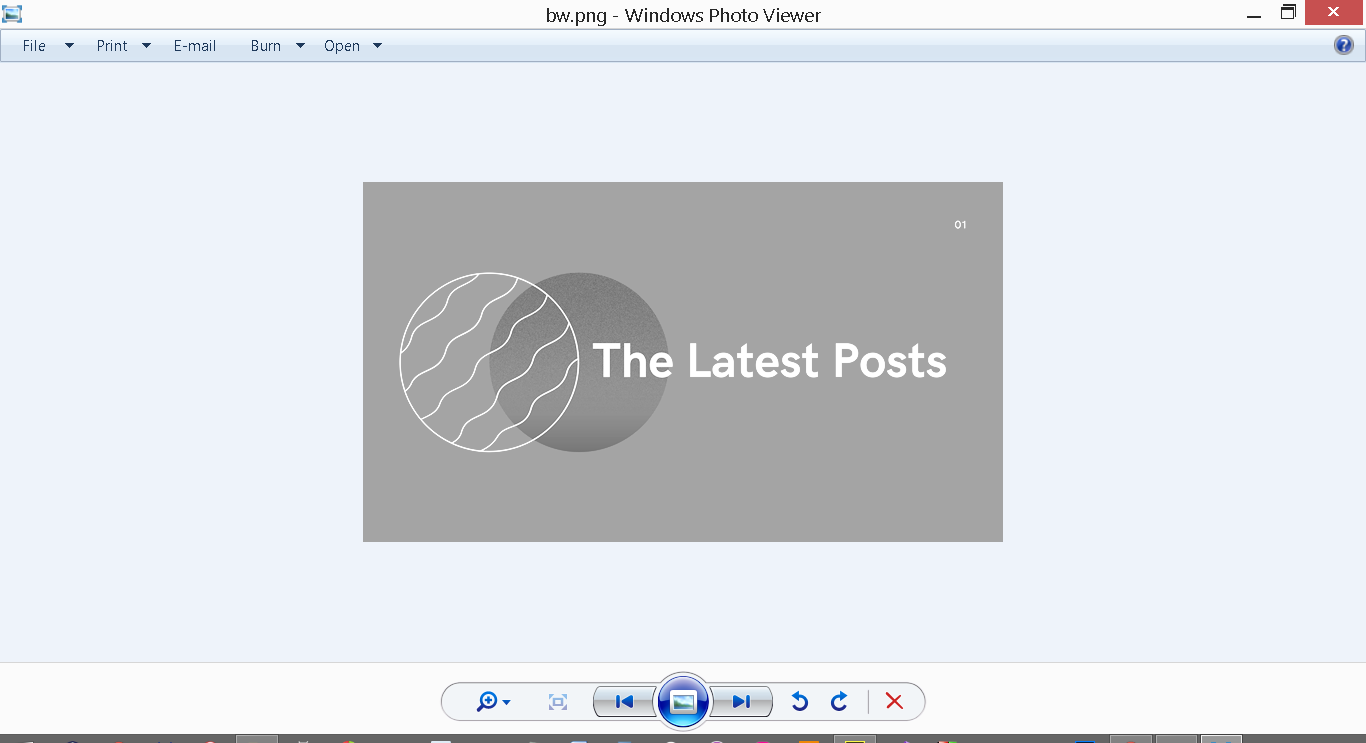The width and height of the screenshot is (1366, 743).
Task: Go to the next photo
Action: 742,702
